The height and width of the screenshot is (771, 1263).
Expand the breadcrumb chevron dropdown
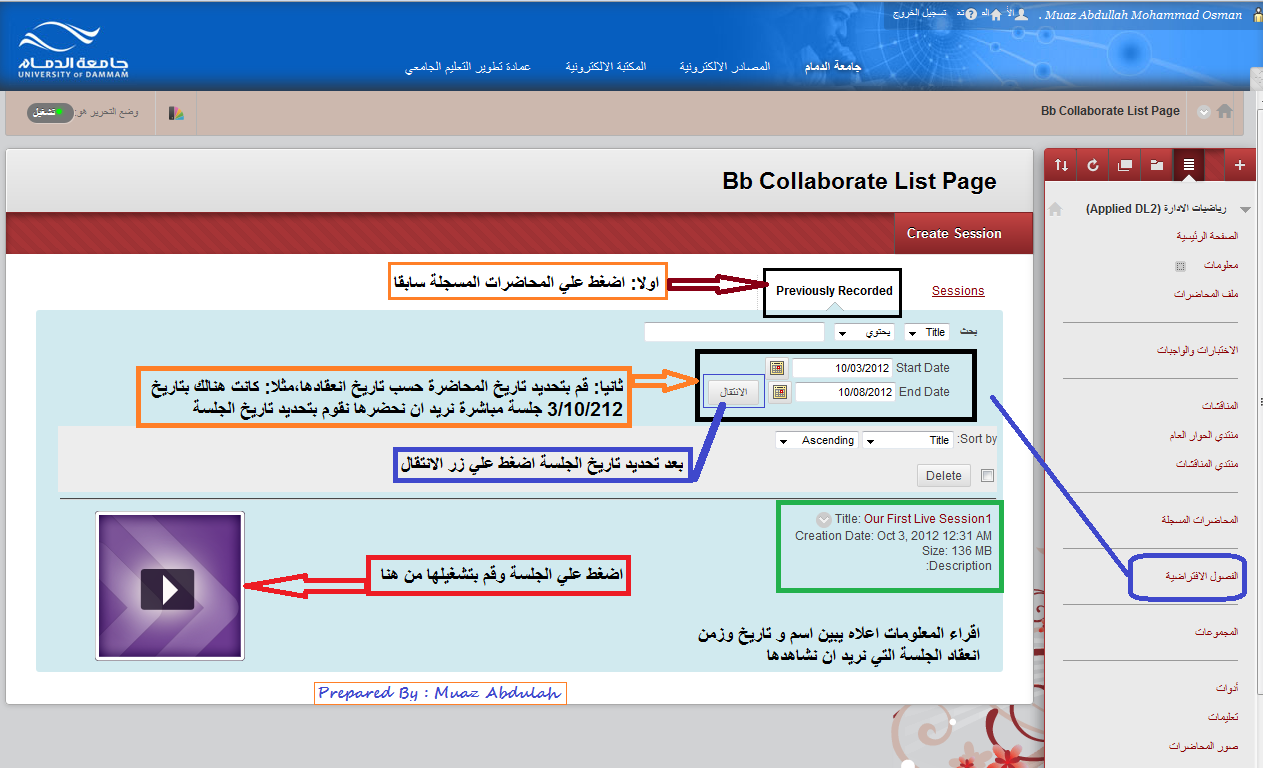pyautogui.click(x=1204, y=112)
